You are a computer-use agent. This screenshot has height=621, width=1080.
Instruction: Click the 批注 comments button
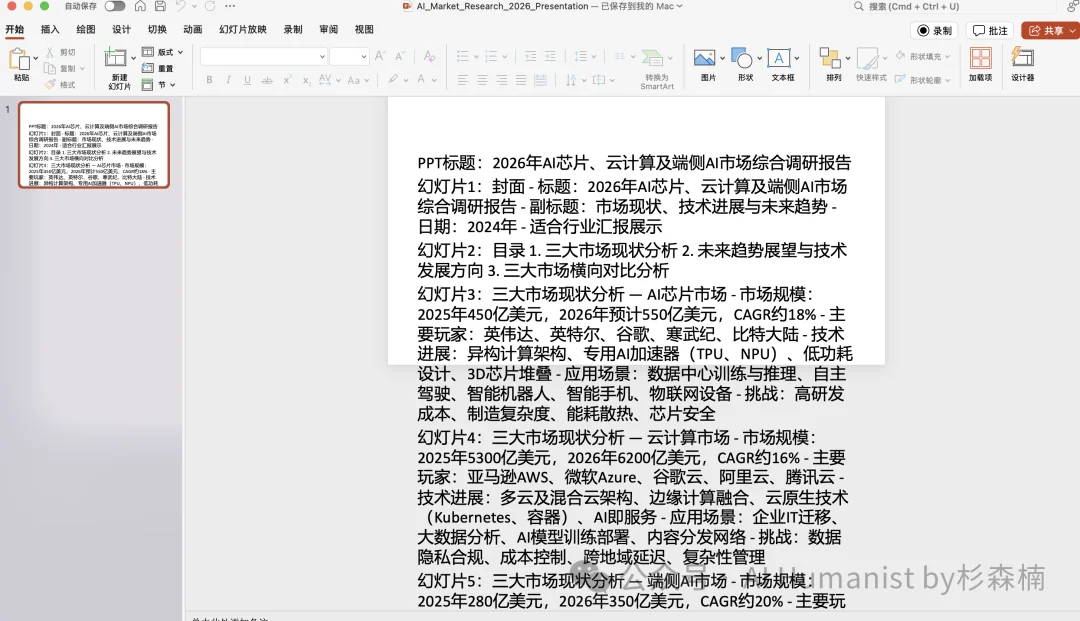(x=989, y=30)
